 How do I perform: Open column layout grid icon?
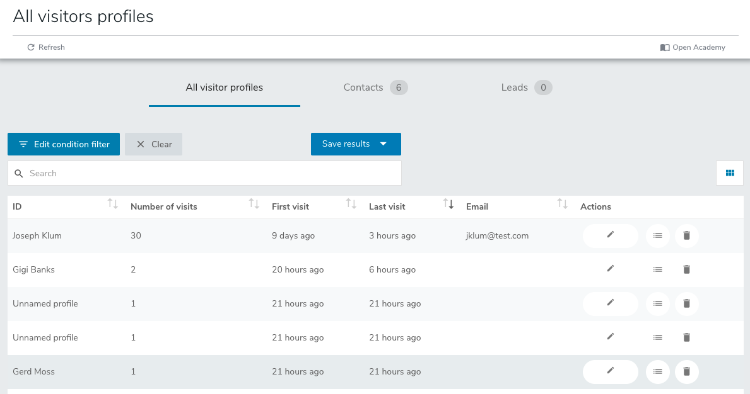[x=730, y=173]
